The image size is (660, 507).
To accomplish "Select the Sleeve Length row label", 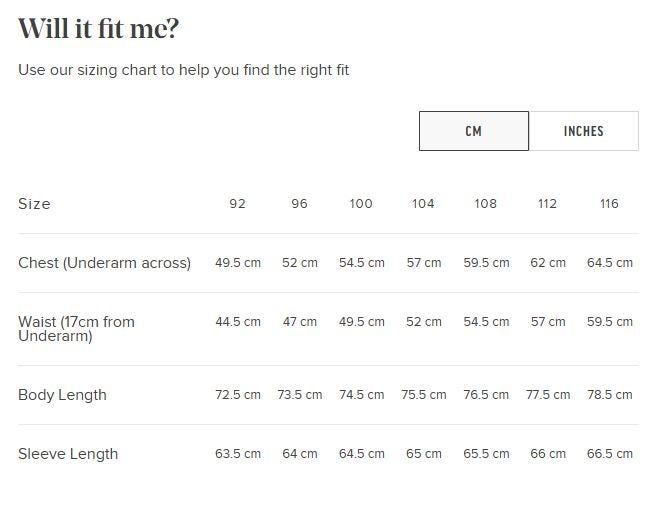I will tap(68, 454).
